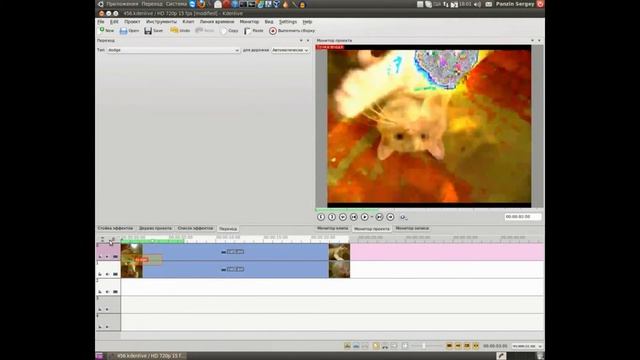The width and height of the screenshot is (640, 360).
Task: Open the Help menu
Action: click(307, 22)
